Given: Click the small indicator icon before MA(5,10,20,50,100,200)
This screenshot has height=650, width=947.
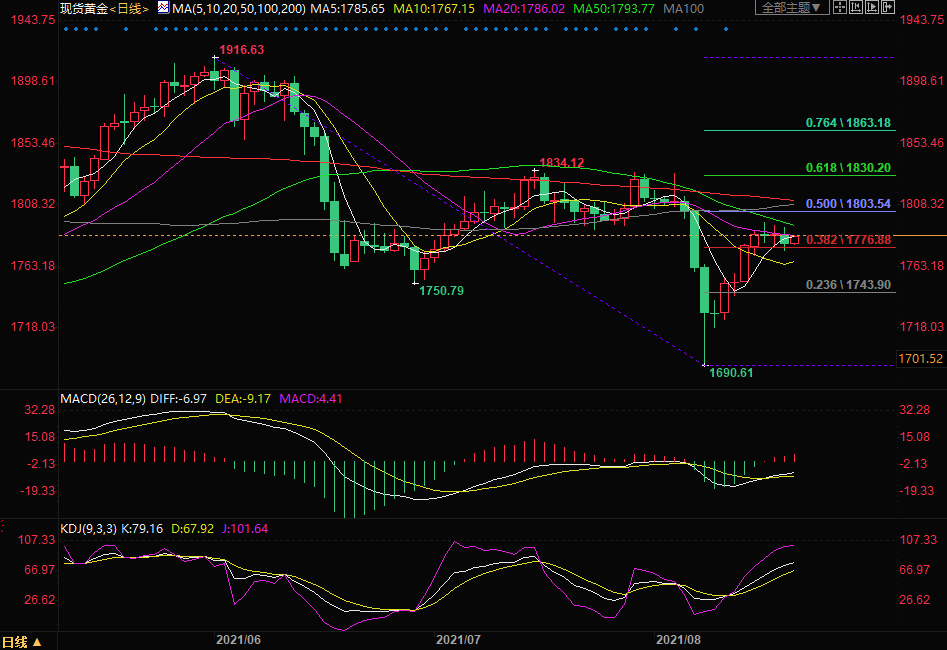Looking at the screenshot, I should pos(163,8).
